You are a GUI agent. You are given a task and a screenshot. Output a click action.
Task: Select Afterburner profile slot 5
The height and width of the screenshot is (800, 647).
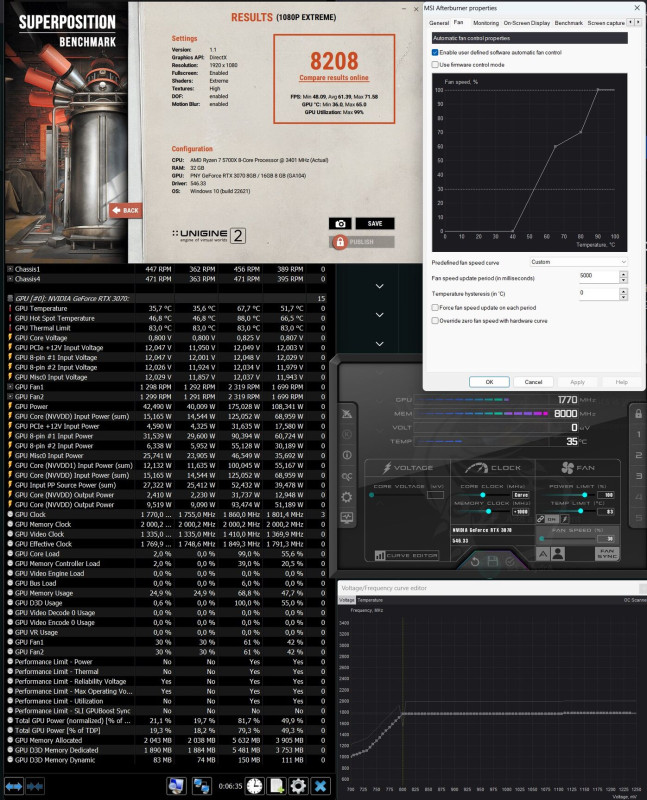[638, 517]
